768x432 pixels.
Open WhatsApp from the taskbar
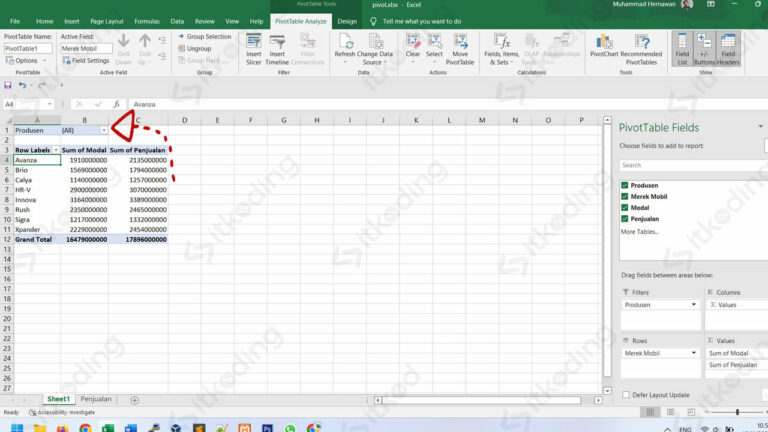pyautogui.click(x=290, y=429)
